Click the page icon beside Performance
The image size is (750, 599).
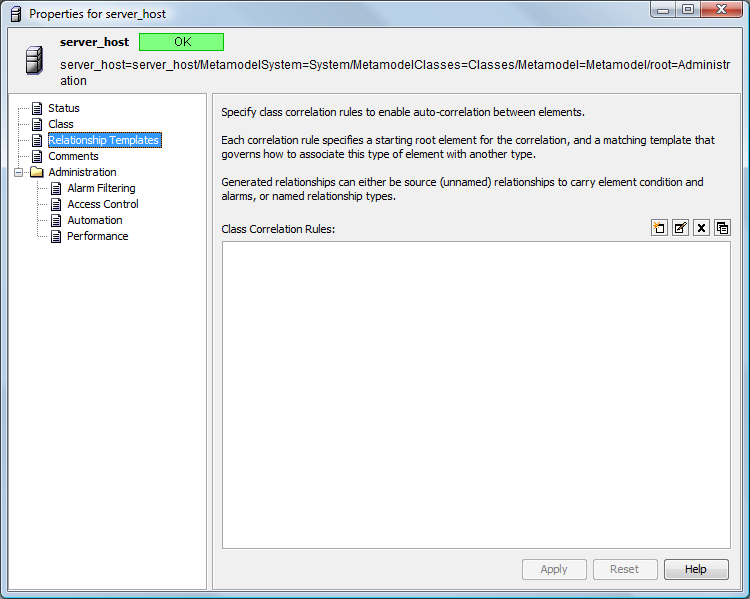56,236
